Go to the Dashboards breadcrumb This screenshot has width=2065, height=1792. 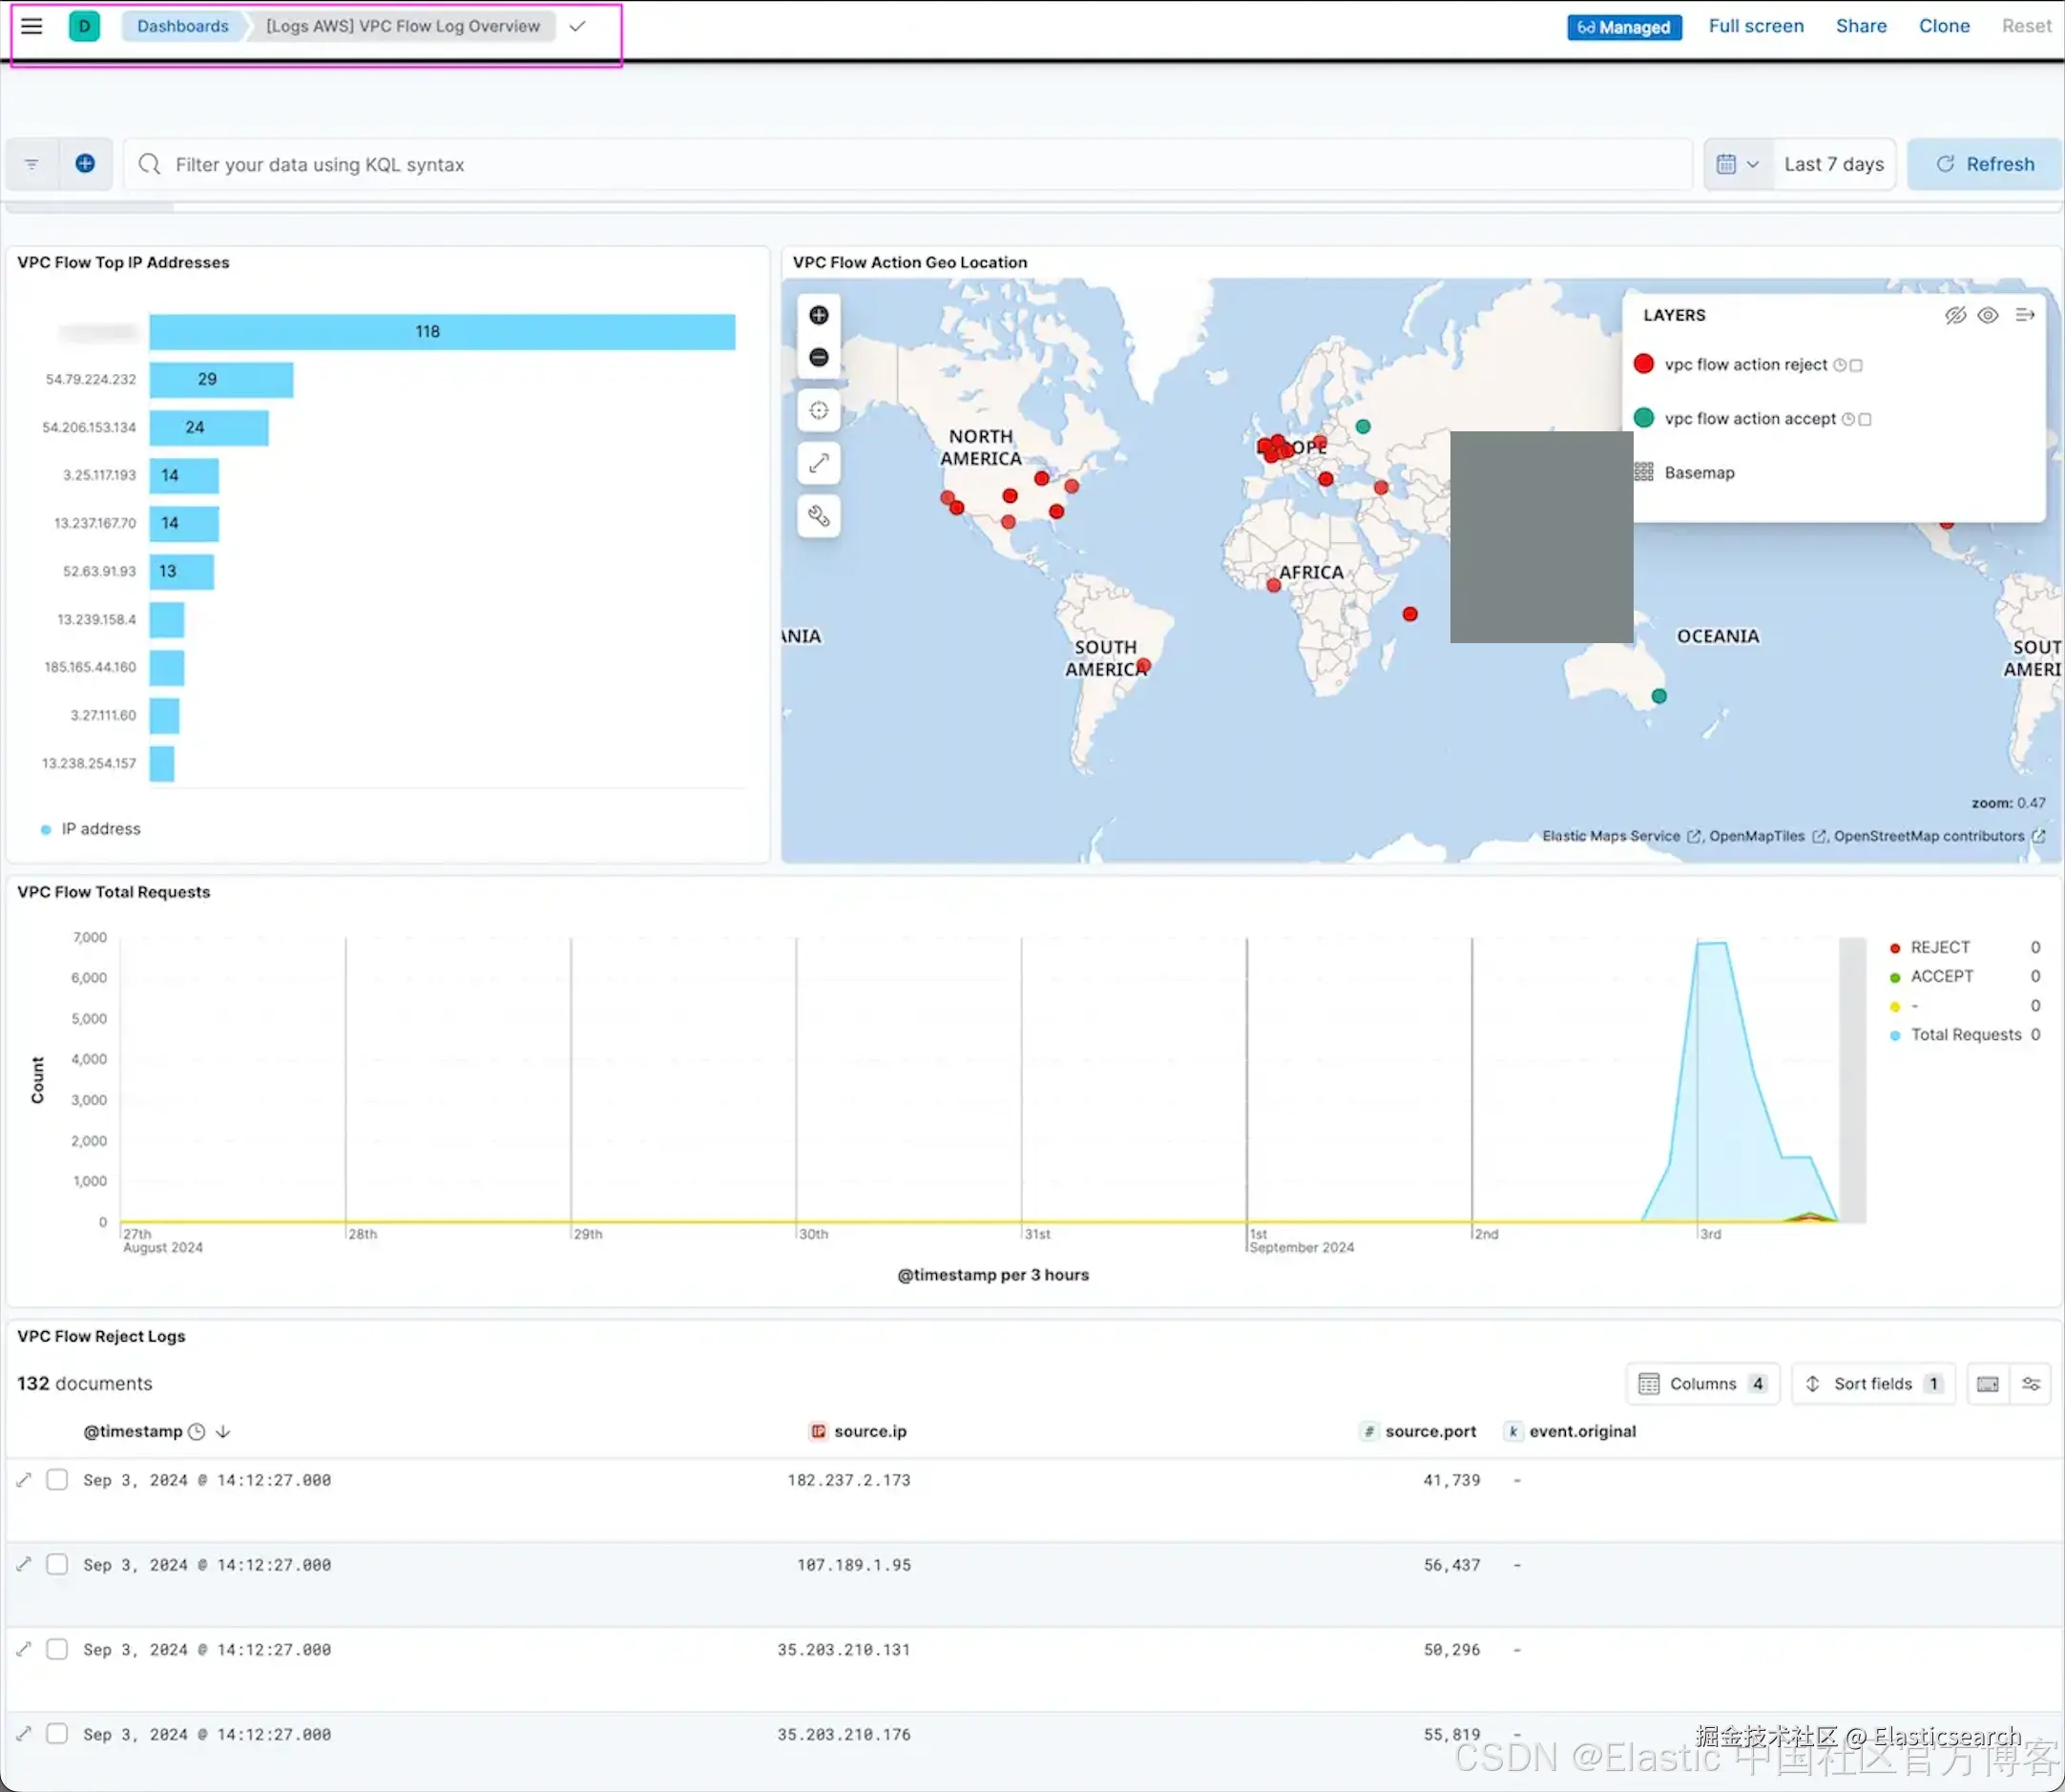click(183, 26)
